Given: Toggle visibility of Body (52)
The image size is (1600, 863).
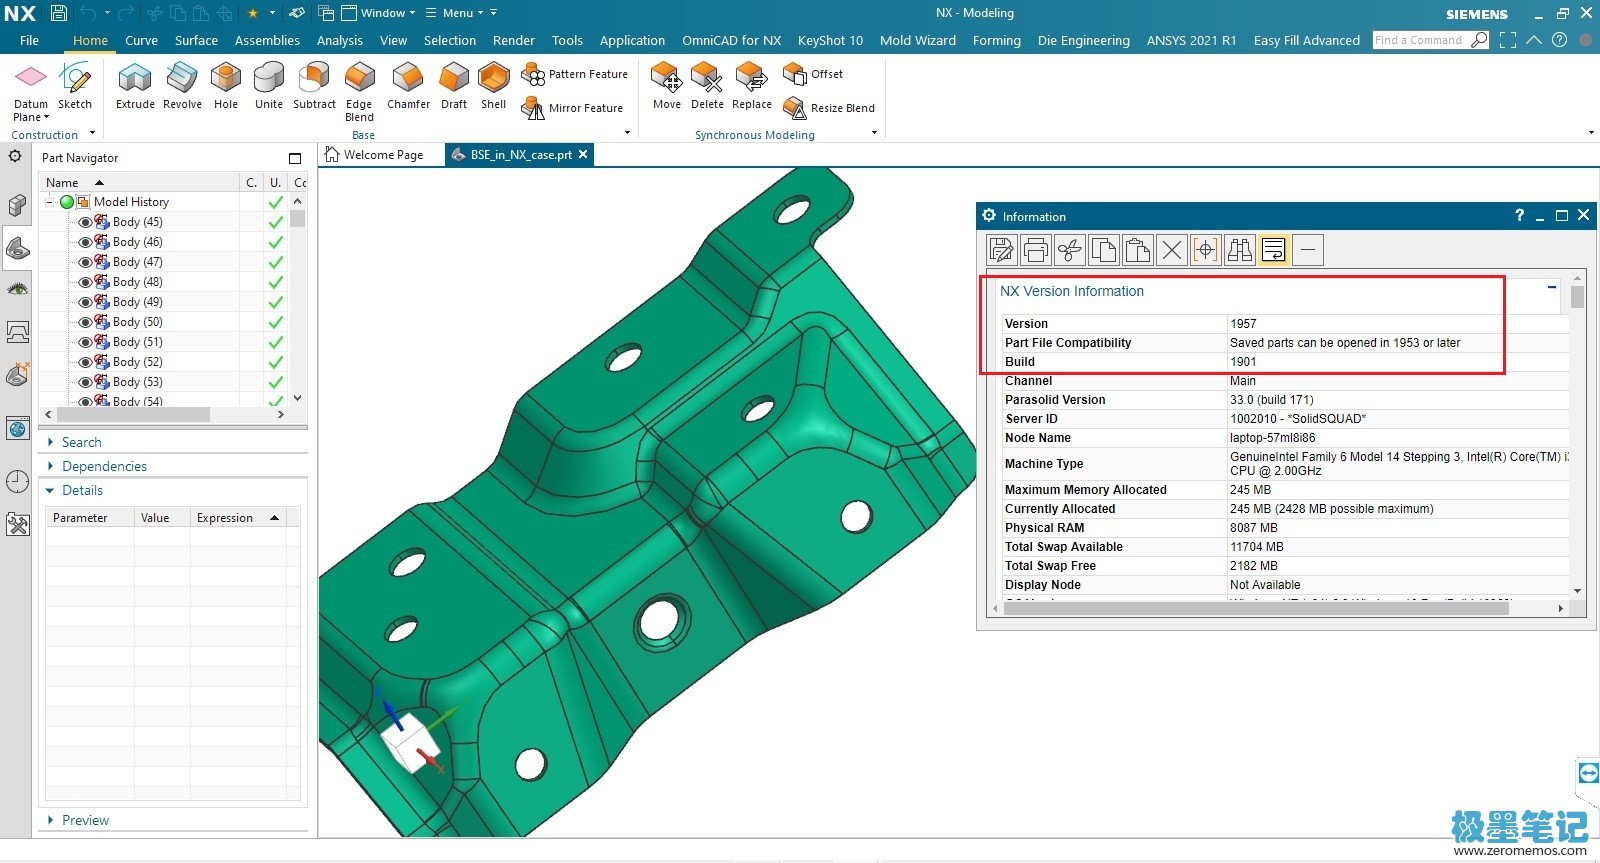Looking at the screenshot, I should [85, 362].
